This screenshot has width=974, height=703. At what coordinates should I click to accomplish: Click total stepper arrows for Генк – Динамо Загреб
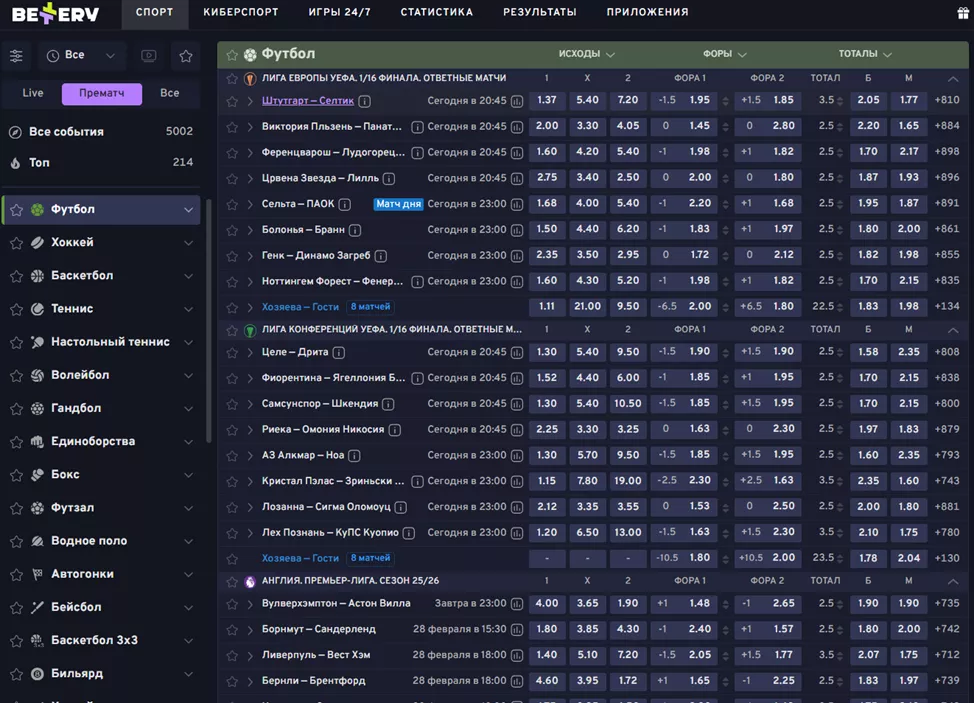[841, 256]
